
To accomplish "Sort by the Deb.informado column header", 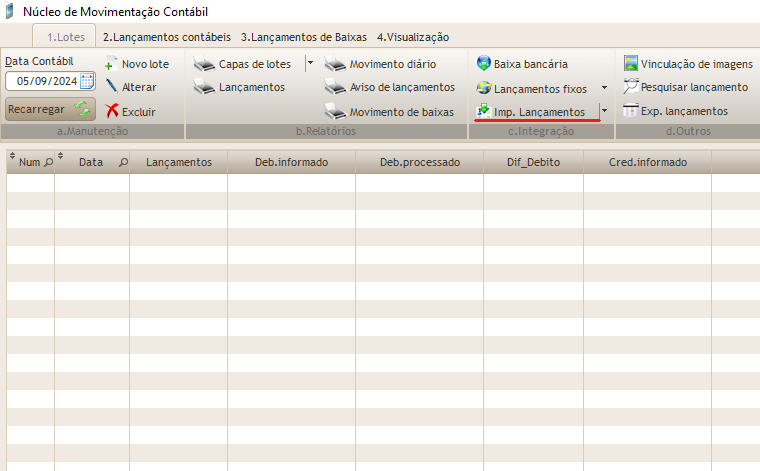I will click(291, 162).
